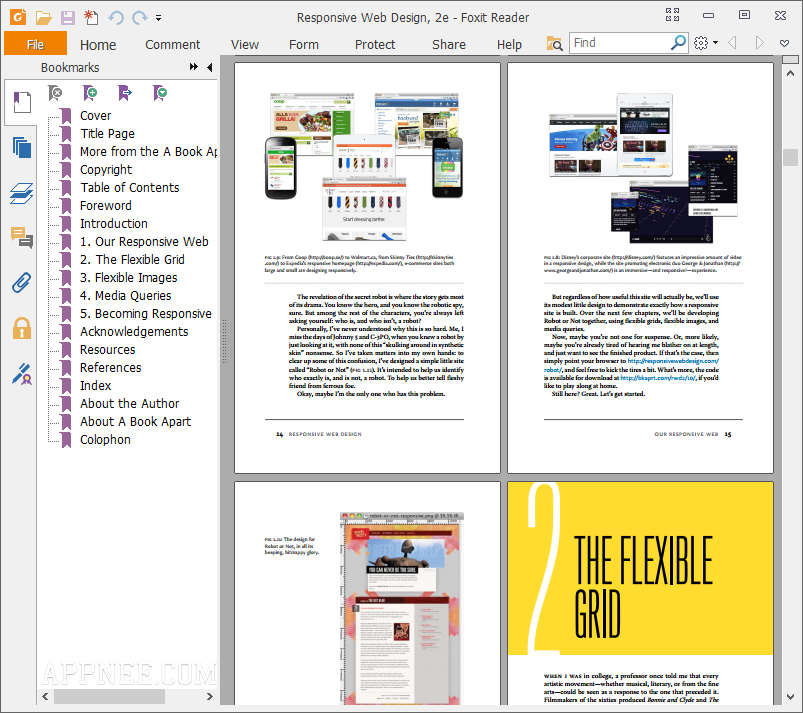Jump to the Copyright bookmark
803x713 pixels.
coord(106,170)
